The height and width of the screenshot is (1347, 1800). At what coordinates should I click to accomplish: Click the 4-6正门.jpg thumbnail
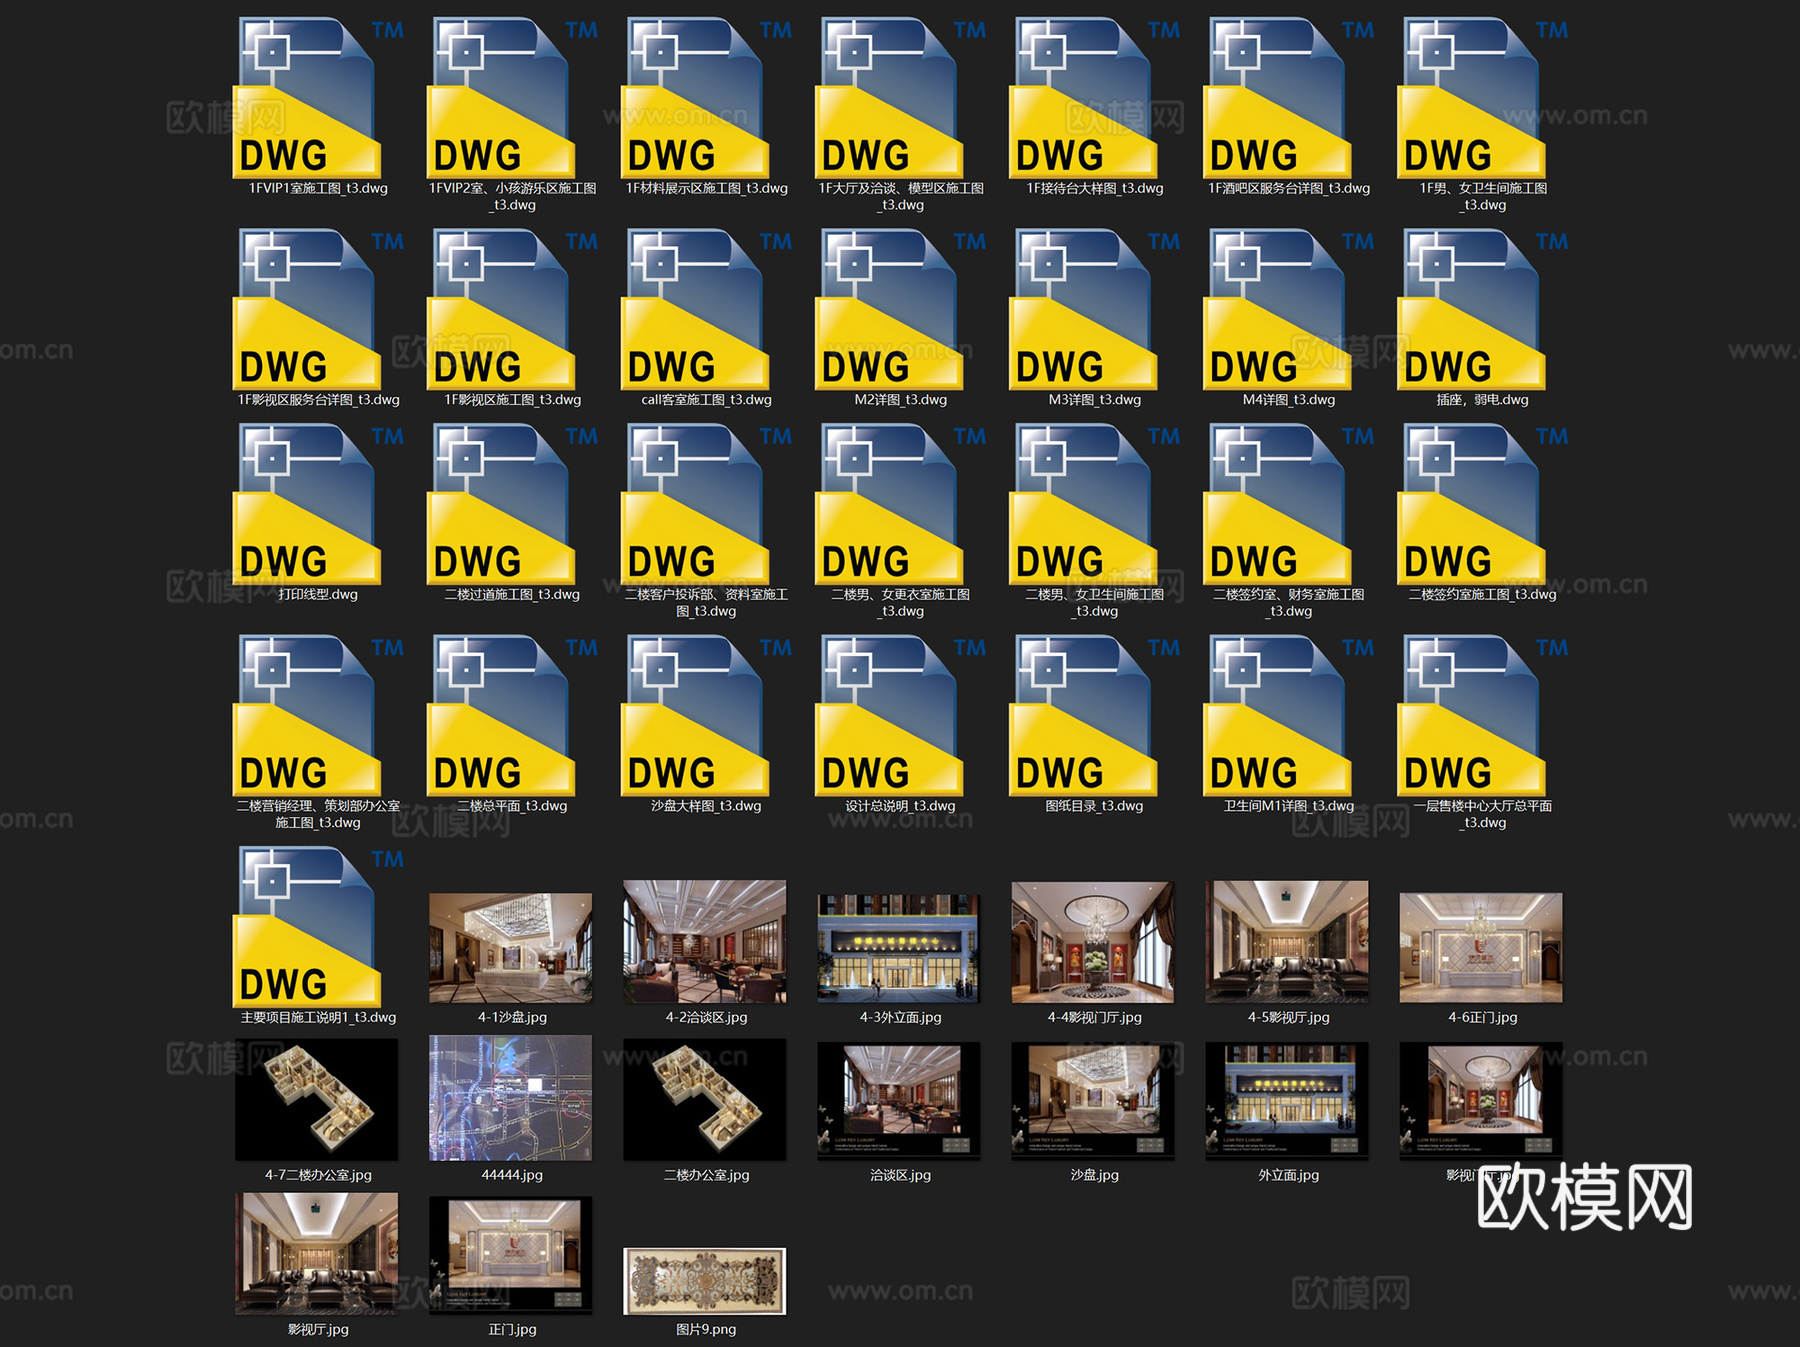pos(1480,948)
